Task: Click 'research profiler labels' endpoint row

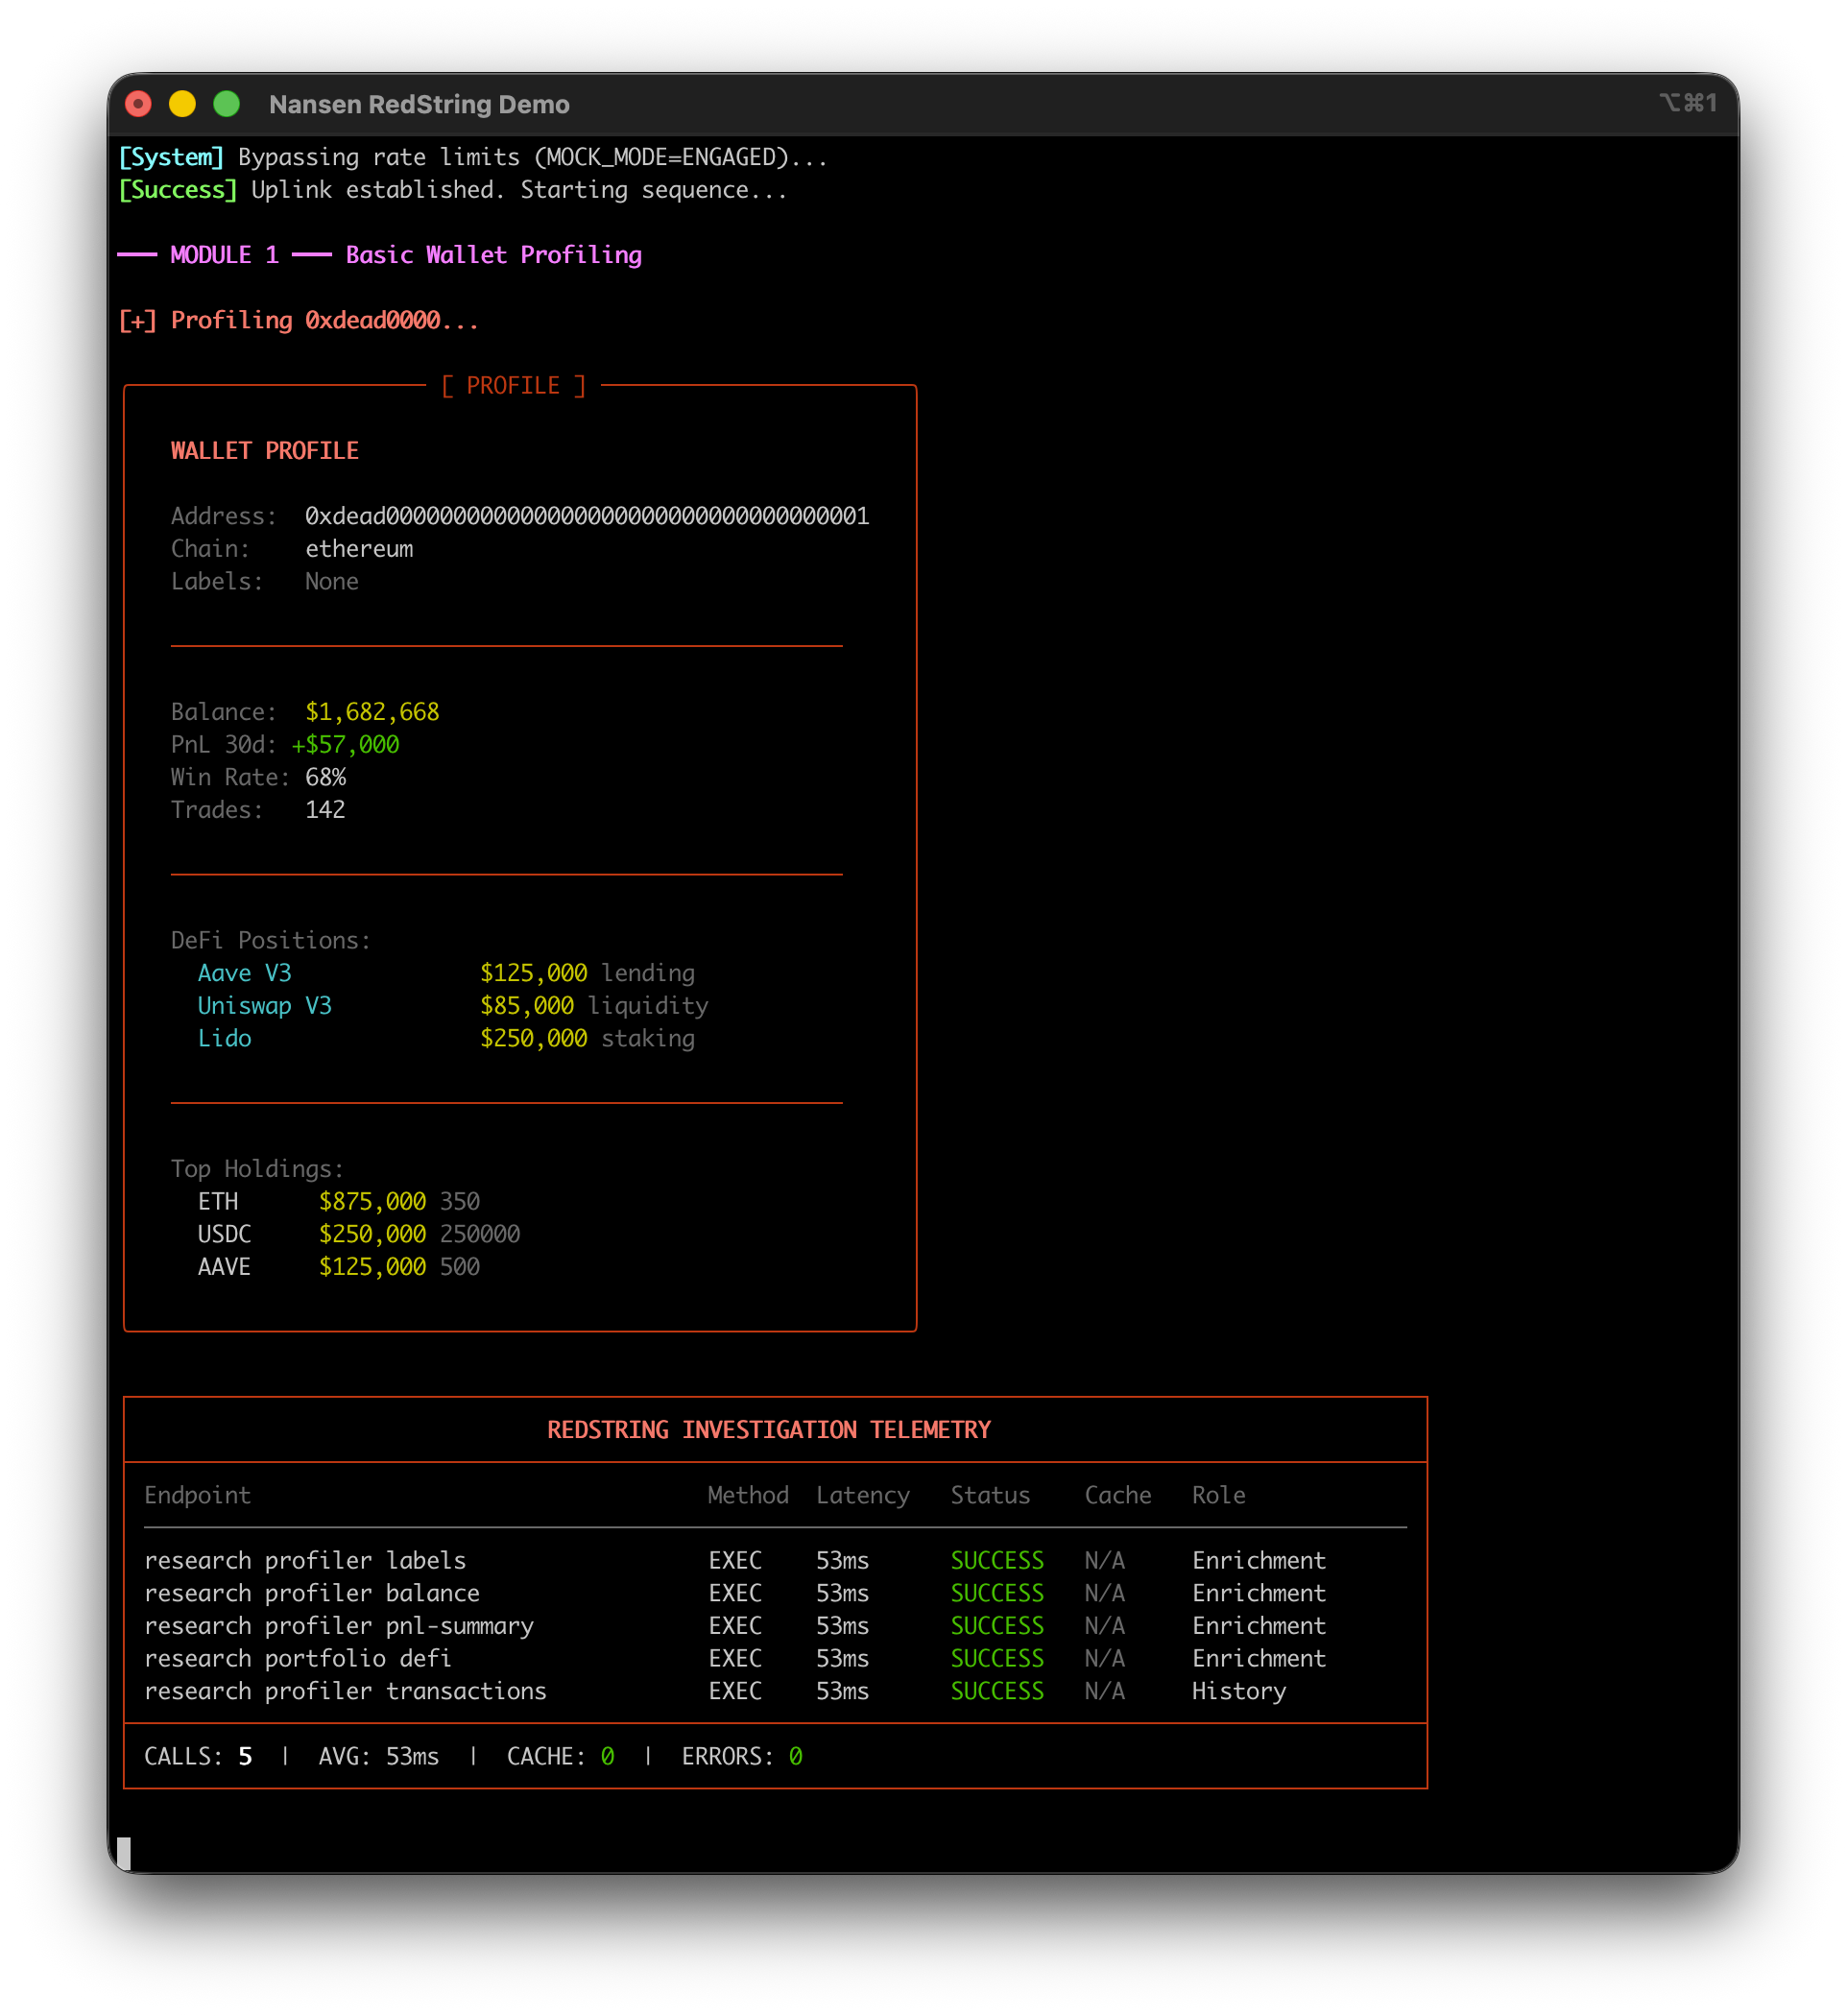Action: point(305,1561)
